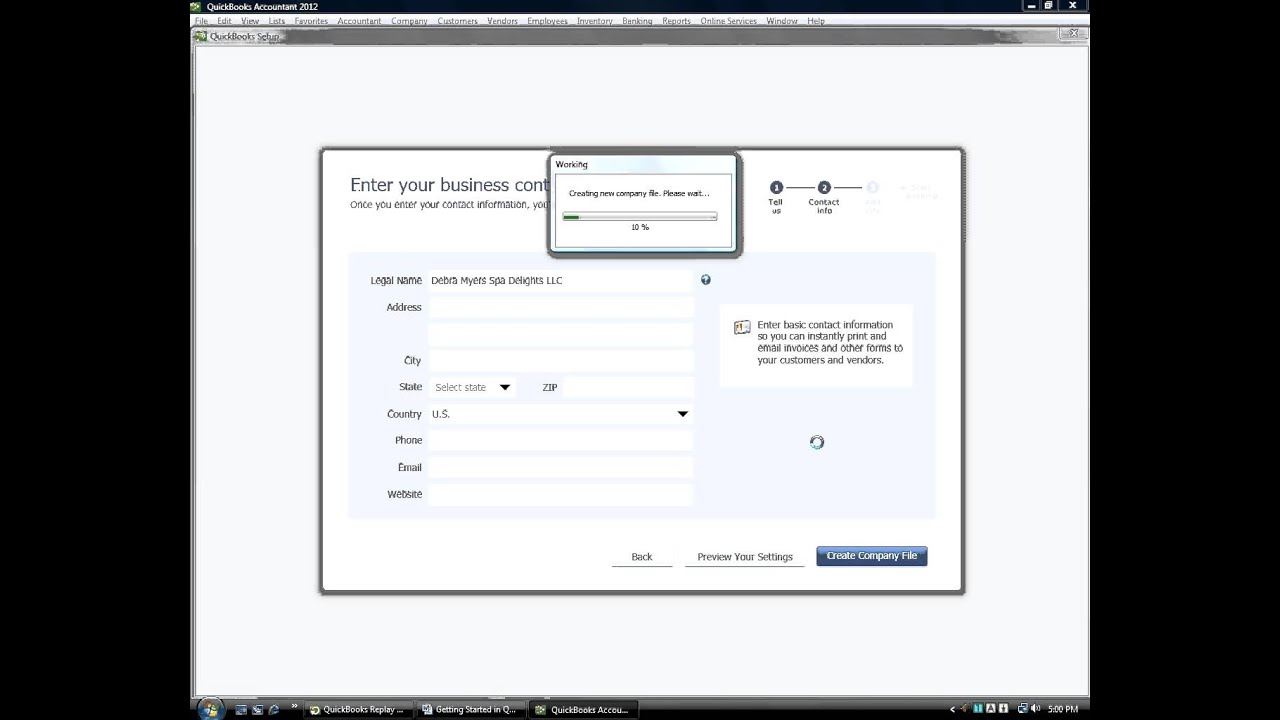Click the ZIP input field
This screenshot has height=720, width=1280.
[x=628, y=387]
